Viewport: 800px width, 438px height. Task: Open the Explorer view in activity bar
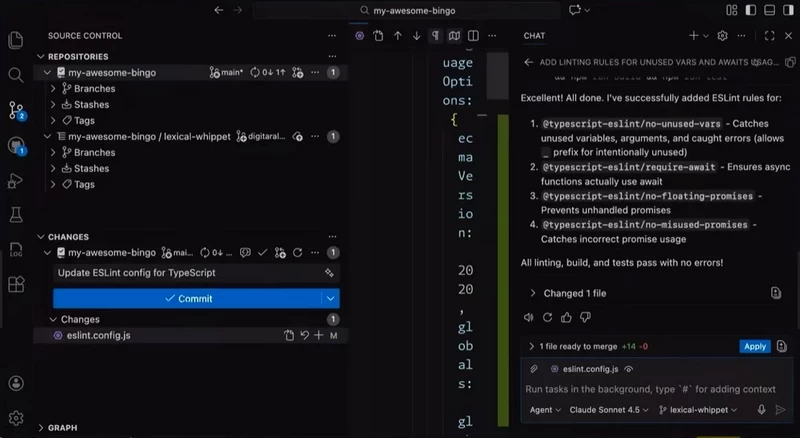click(16, 40)
